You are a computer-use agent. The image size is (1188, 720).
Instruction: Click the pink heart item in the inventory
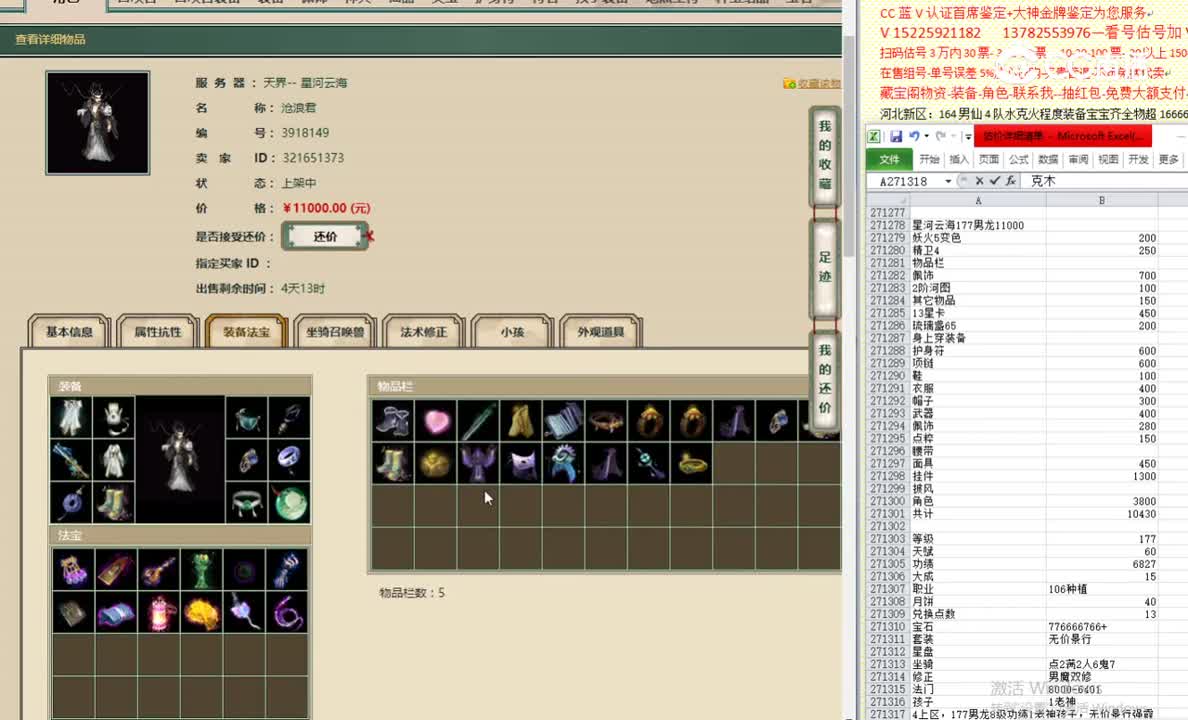[x=436, y=421]
